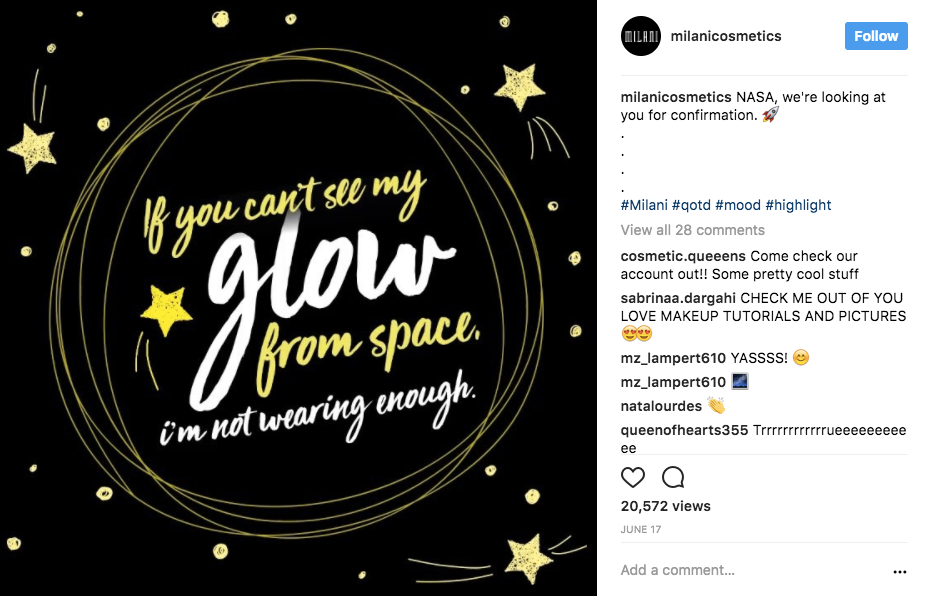Click mz_lampert610 on the YASSSS comment
The width and height of the screenshot is (930, 596).
pyautogui.click(x=673, y=357)
